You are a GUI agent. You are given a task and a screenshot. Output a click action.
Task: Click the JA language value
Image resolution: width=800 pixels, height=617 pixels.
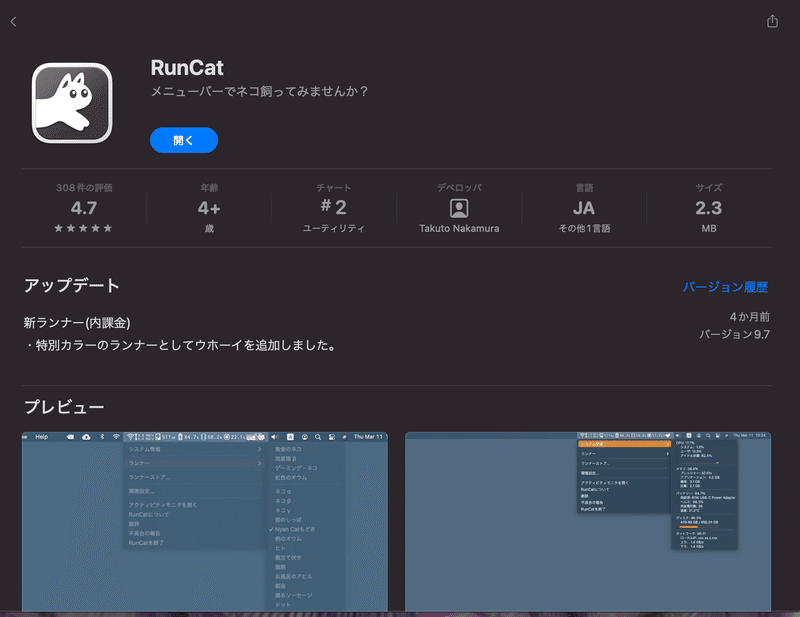coord(584,208)
